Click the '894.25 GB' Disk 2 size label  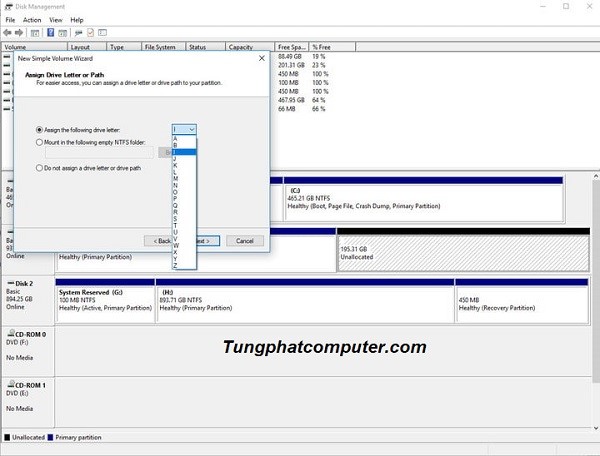19,299
